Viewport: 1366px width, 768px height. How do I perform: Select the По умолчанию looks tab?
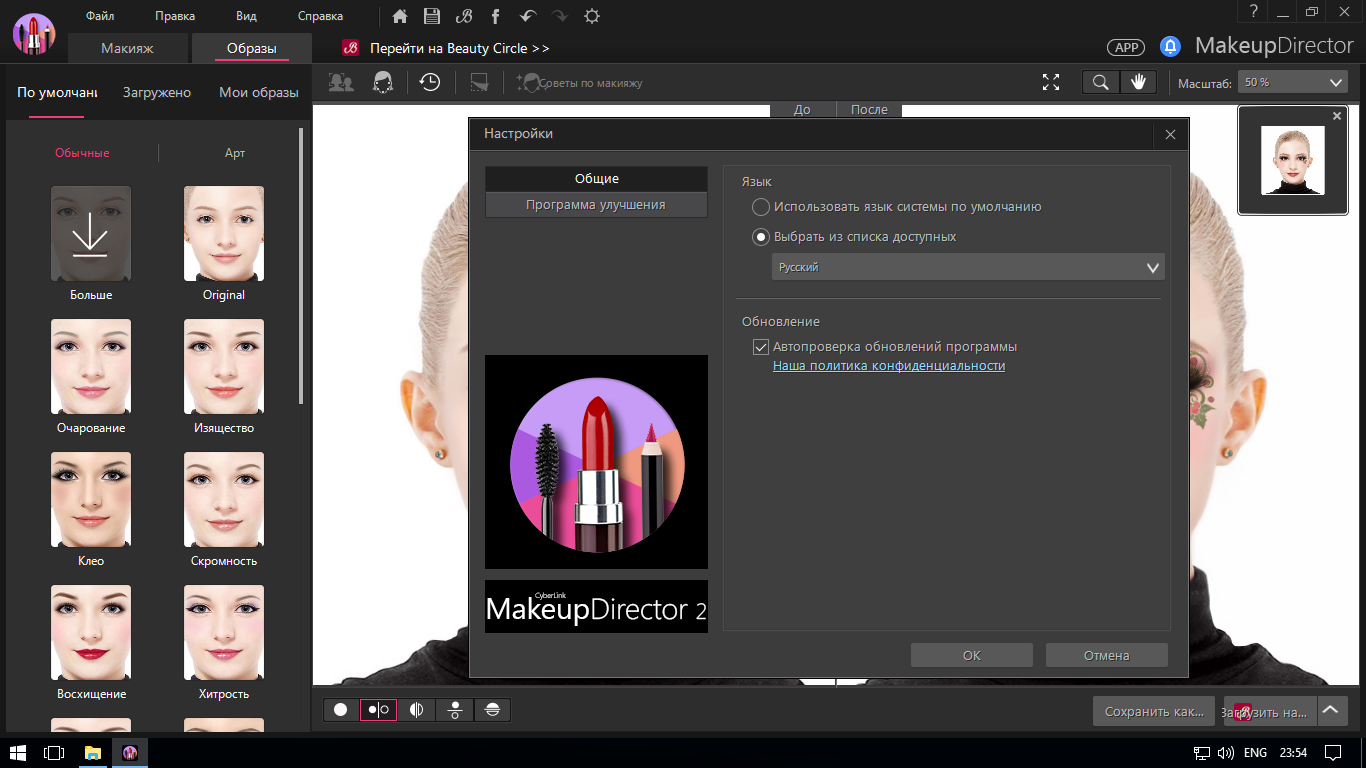[57, 92]
